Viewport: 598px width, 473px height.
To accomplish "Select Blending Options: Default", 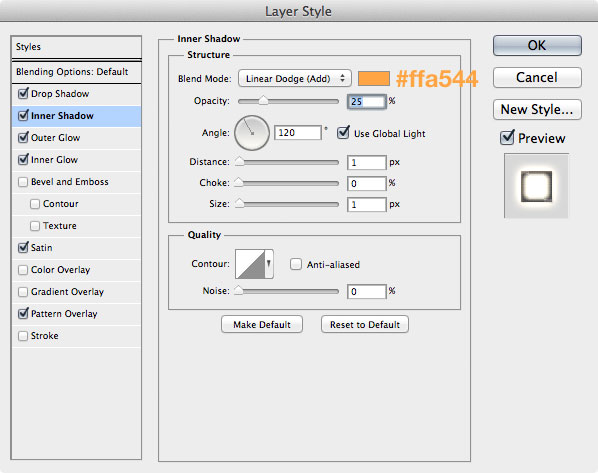I will point(76,72).
